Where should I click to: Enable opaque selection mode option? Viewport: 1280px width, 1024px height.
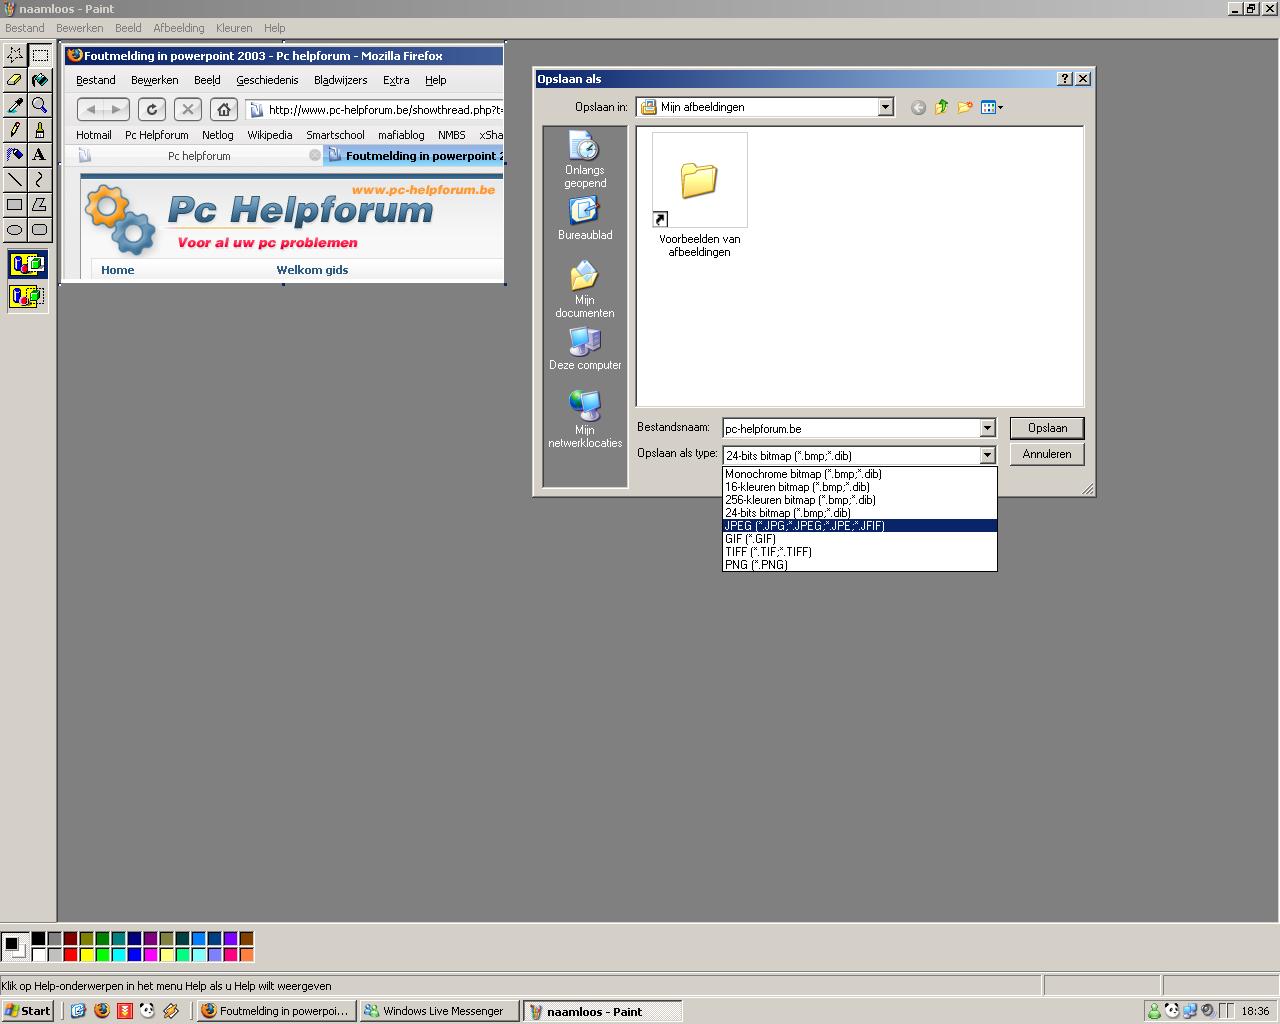click(x=27, y=266)
